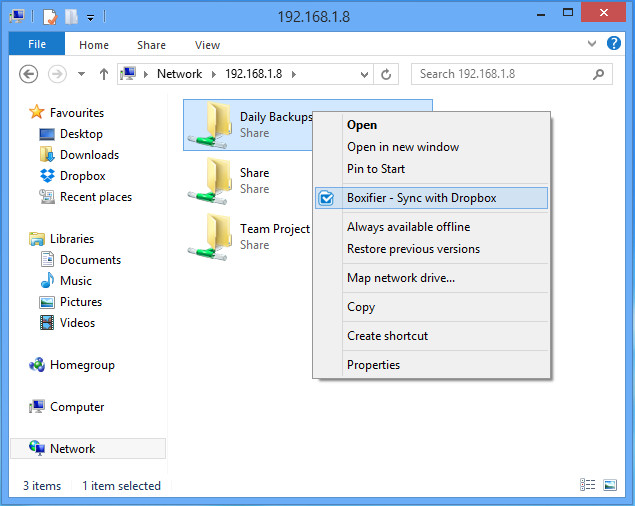Click the Properties quick access toolbar icon
The width and height of the screenshot is (635, 506).
click(x=50, y=17)
